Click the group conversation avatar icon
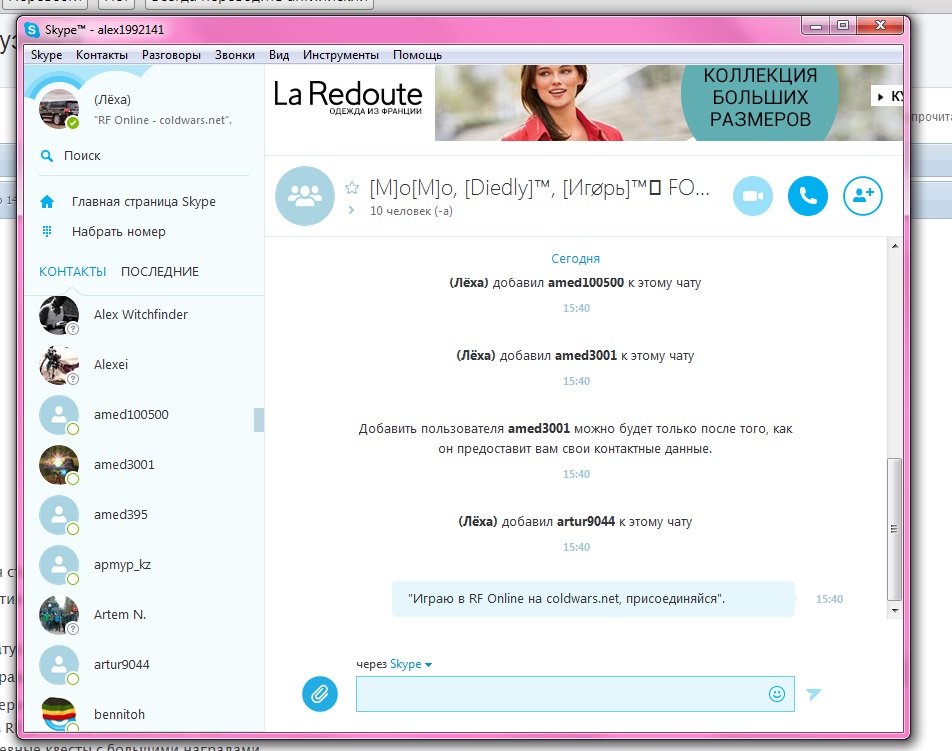Image resolution: width=952 pixels, height=751 pixels. tap(305, 195)
